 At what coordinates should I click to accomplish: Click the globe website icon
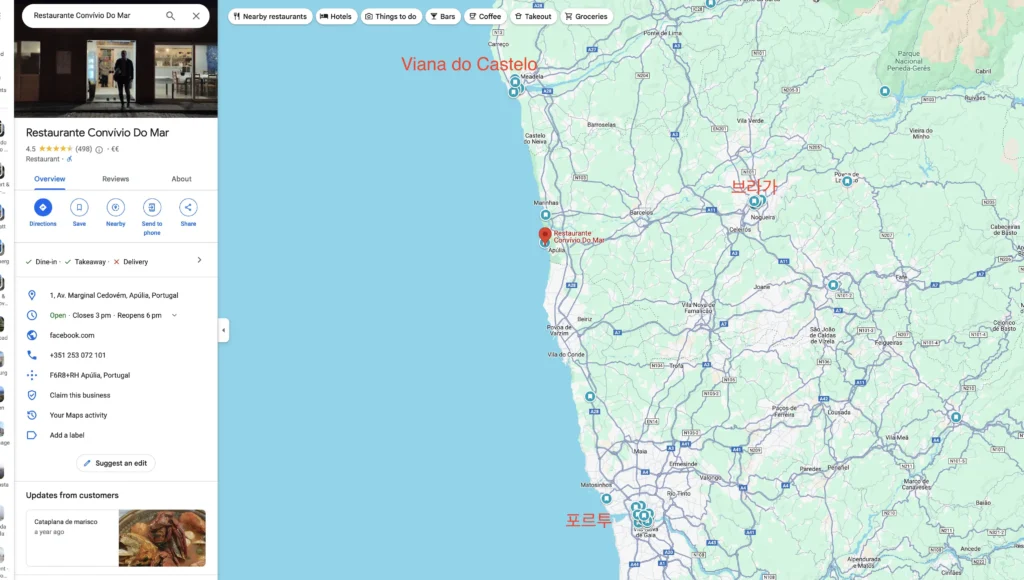[31, 335]
